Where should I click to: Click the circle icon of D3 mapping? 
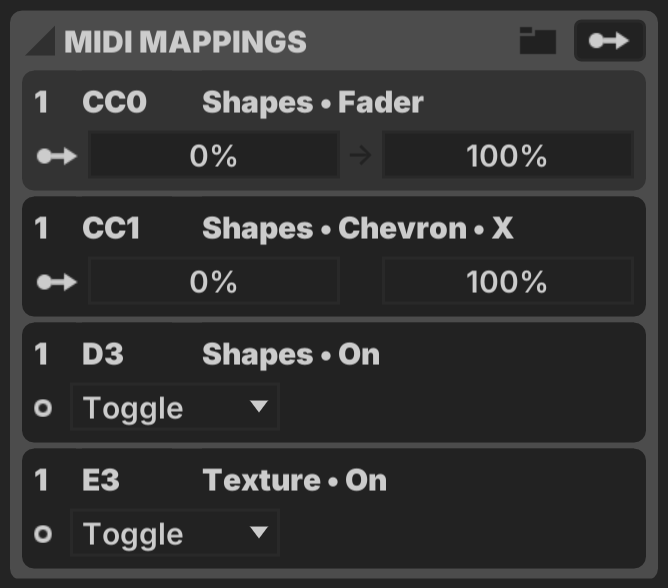point(43,408)
